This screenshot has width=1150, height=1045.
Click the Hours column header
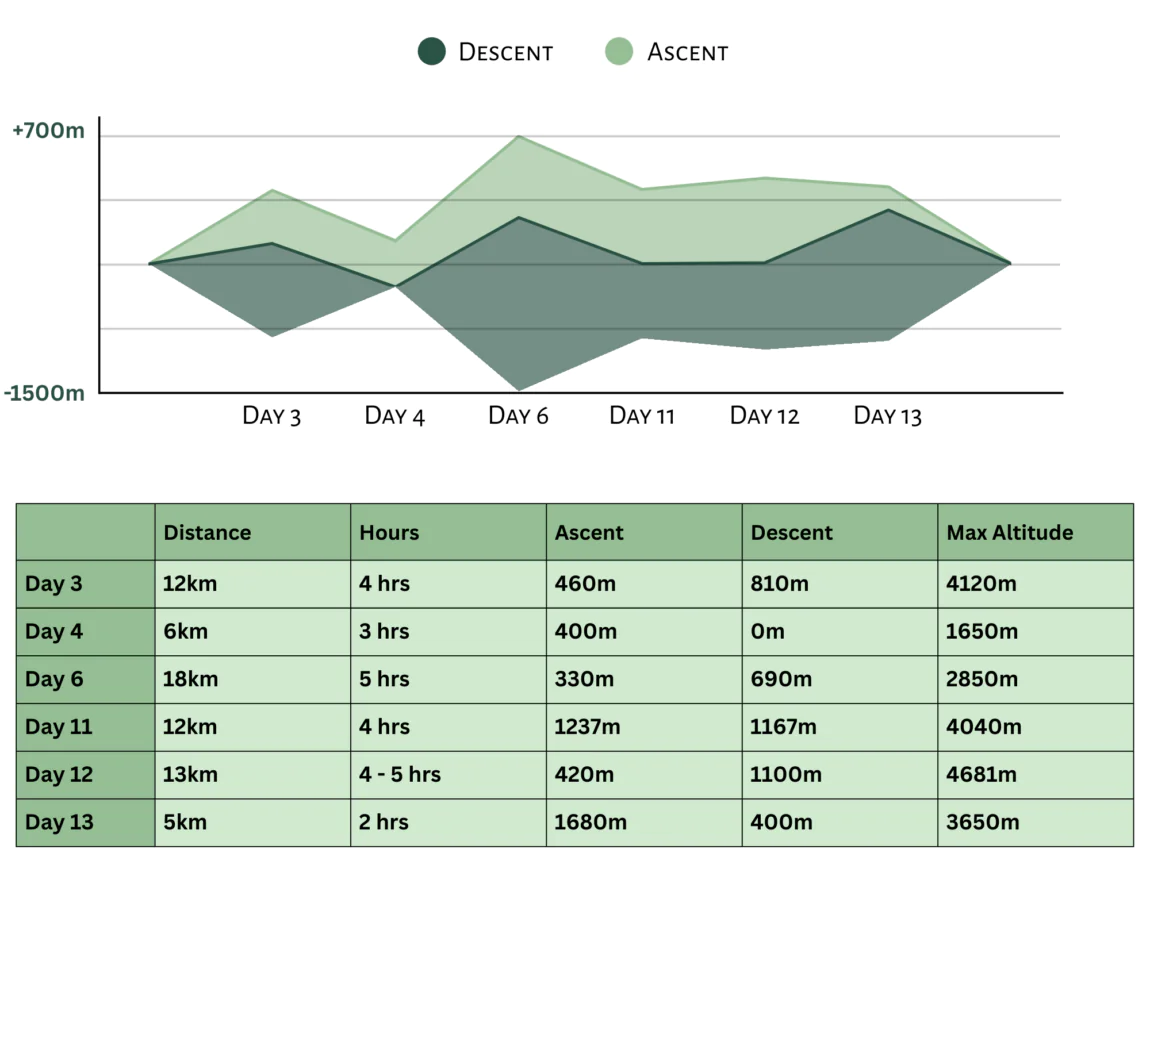(448, 532)
